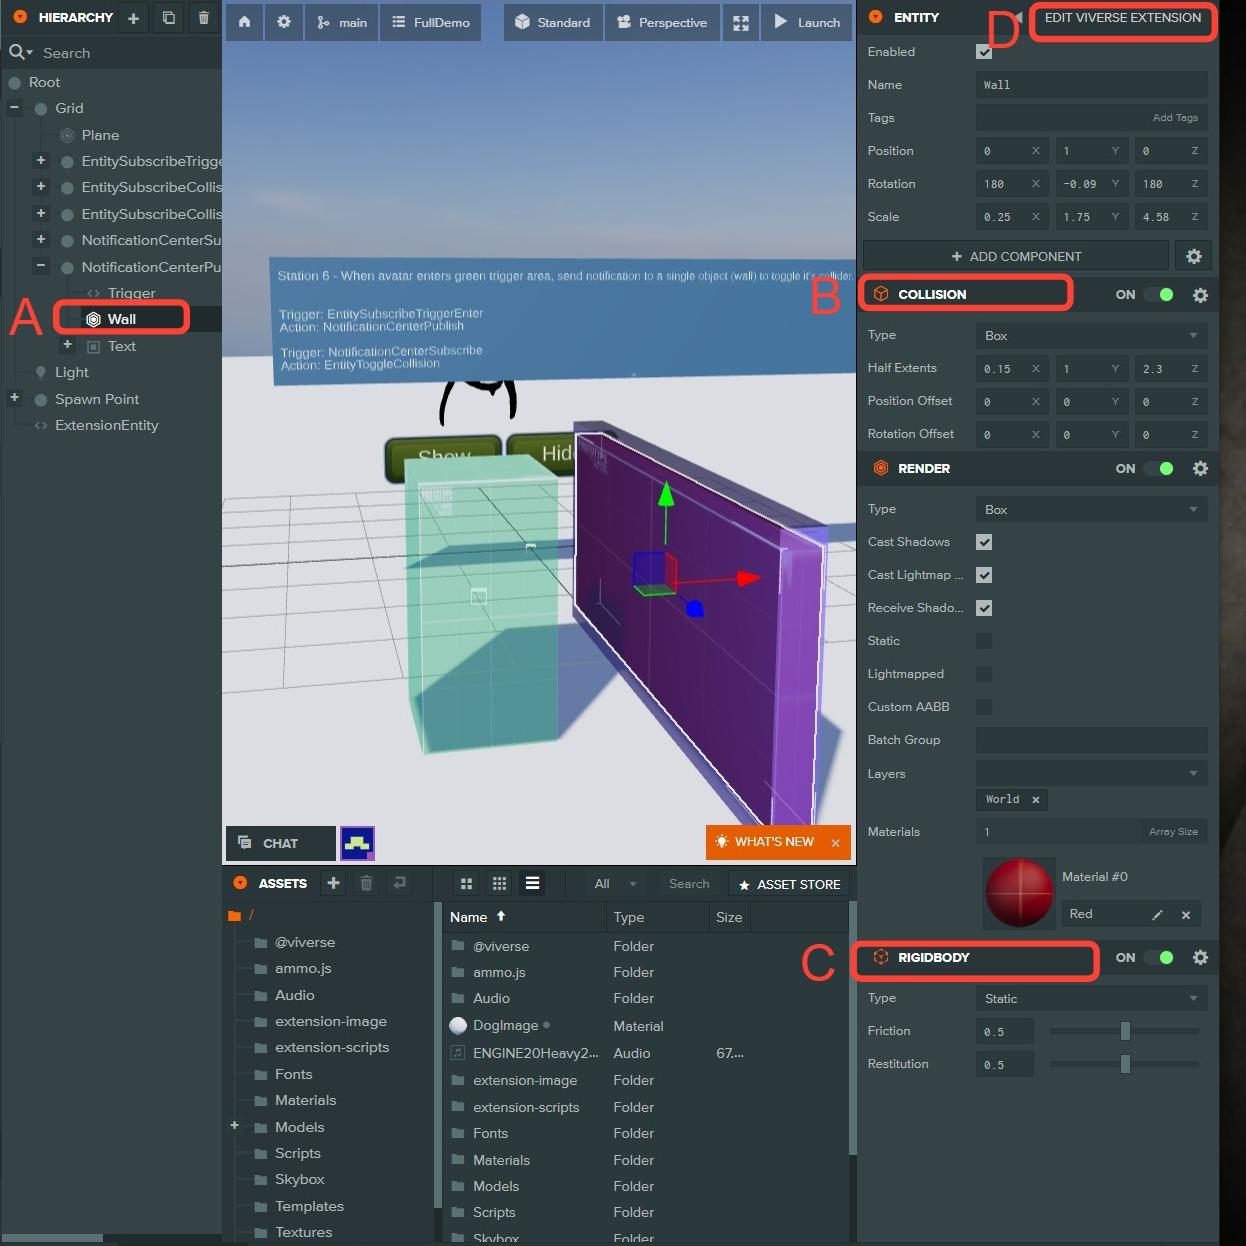The image size is (1246, 1246).
Task: Open the Collision Type Box dropdown
Action: point(1091,336)
